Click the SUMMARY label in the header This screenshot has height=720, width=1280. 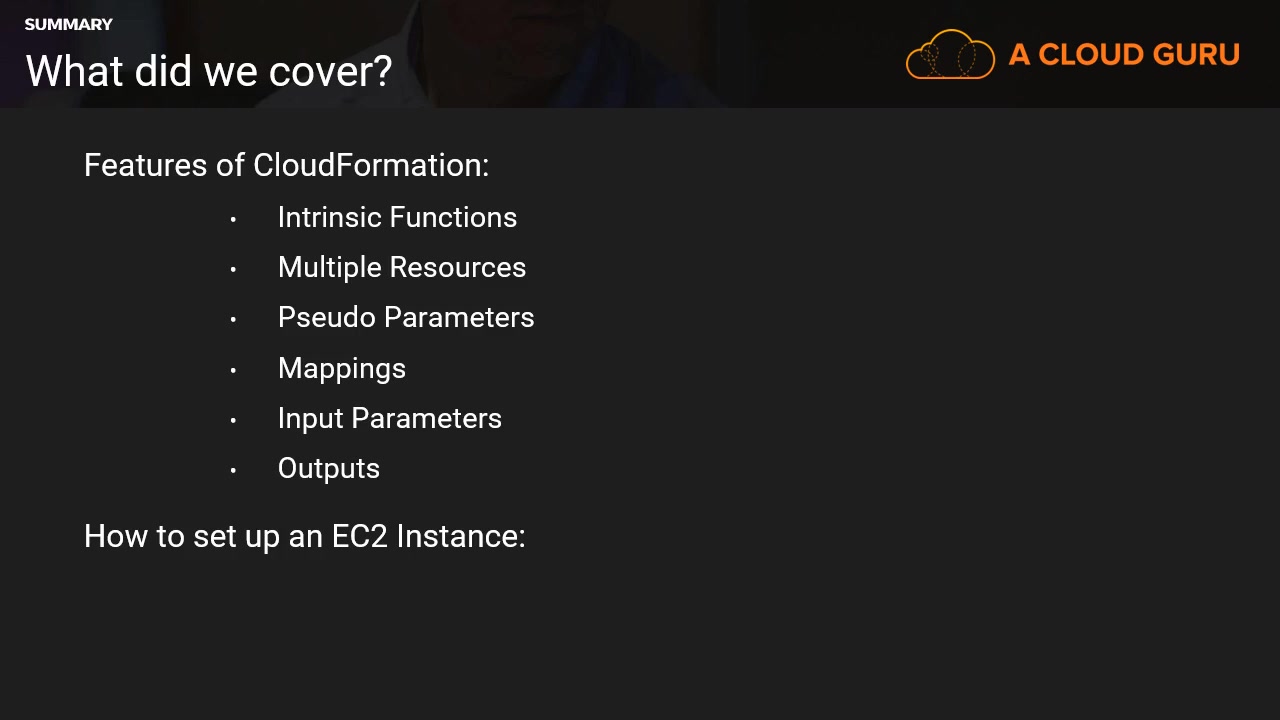click(68, 24)
